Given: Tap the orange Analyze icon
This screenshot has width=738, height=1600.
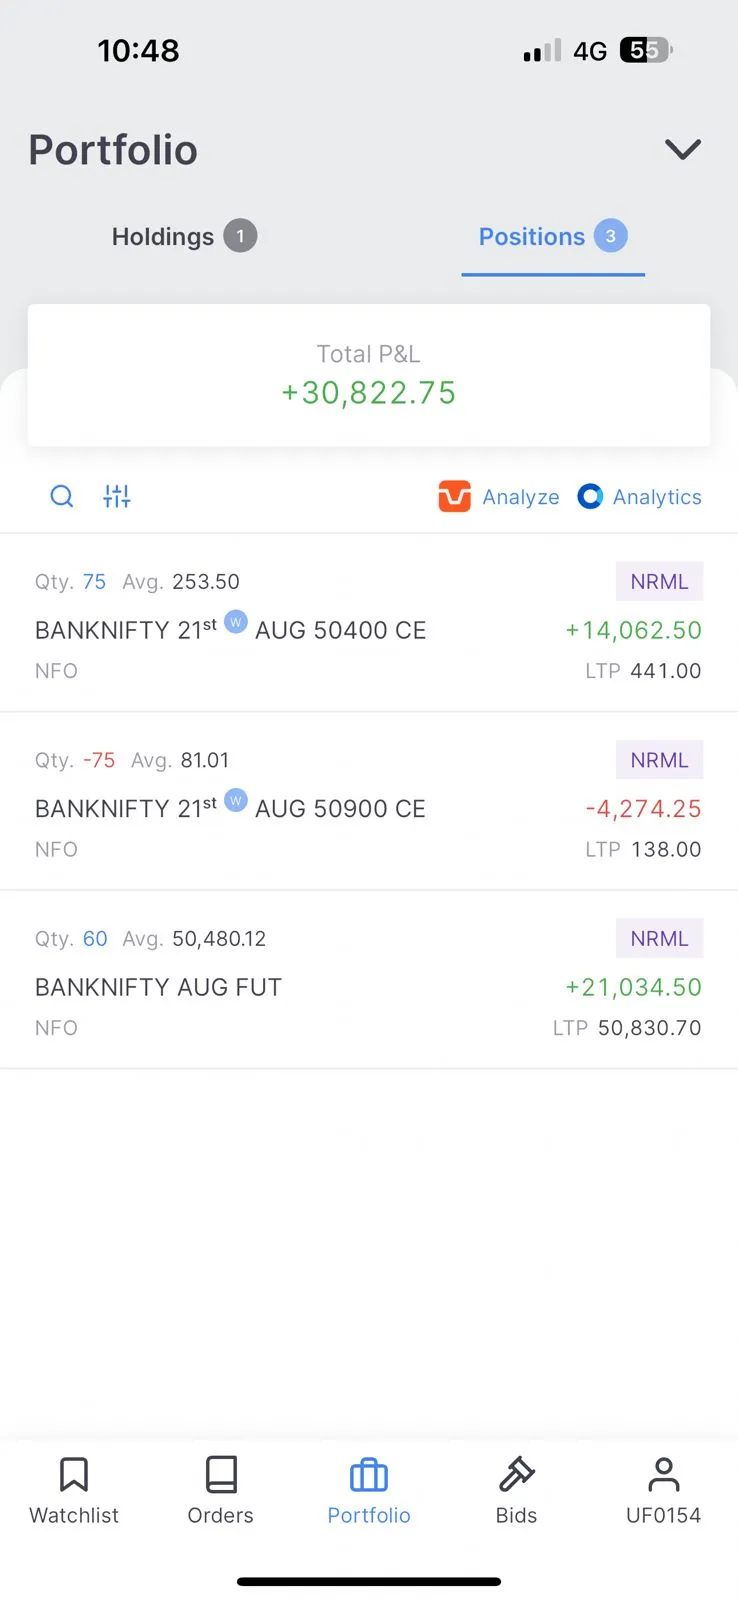Looking at the screenshot, I should (454, 496).
